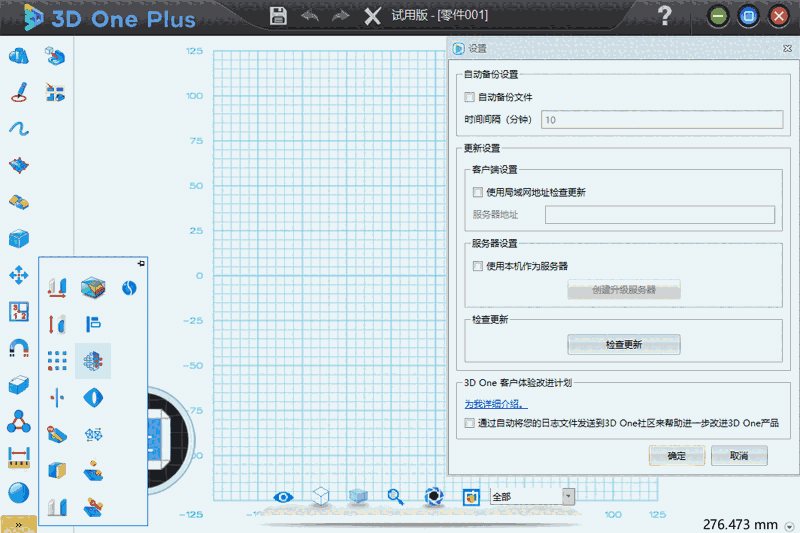Click the aperture view icon in bottom bar
The width and height of the screenshot is (800, 533).
click(x=434, y=496)
